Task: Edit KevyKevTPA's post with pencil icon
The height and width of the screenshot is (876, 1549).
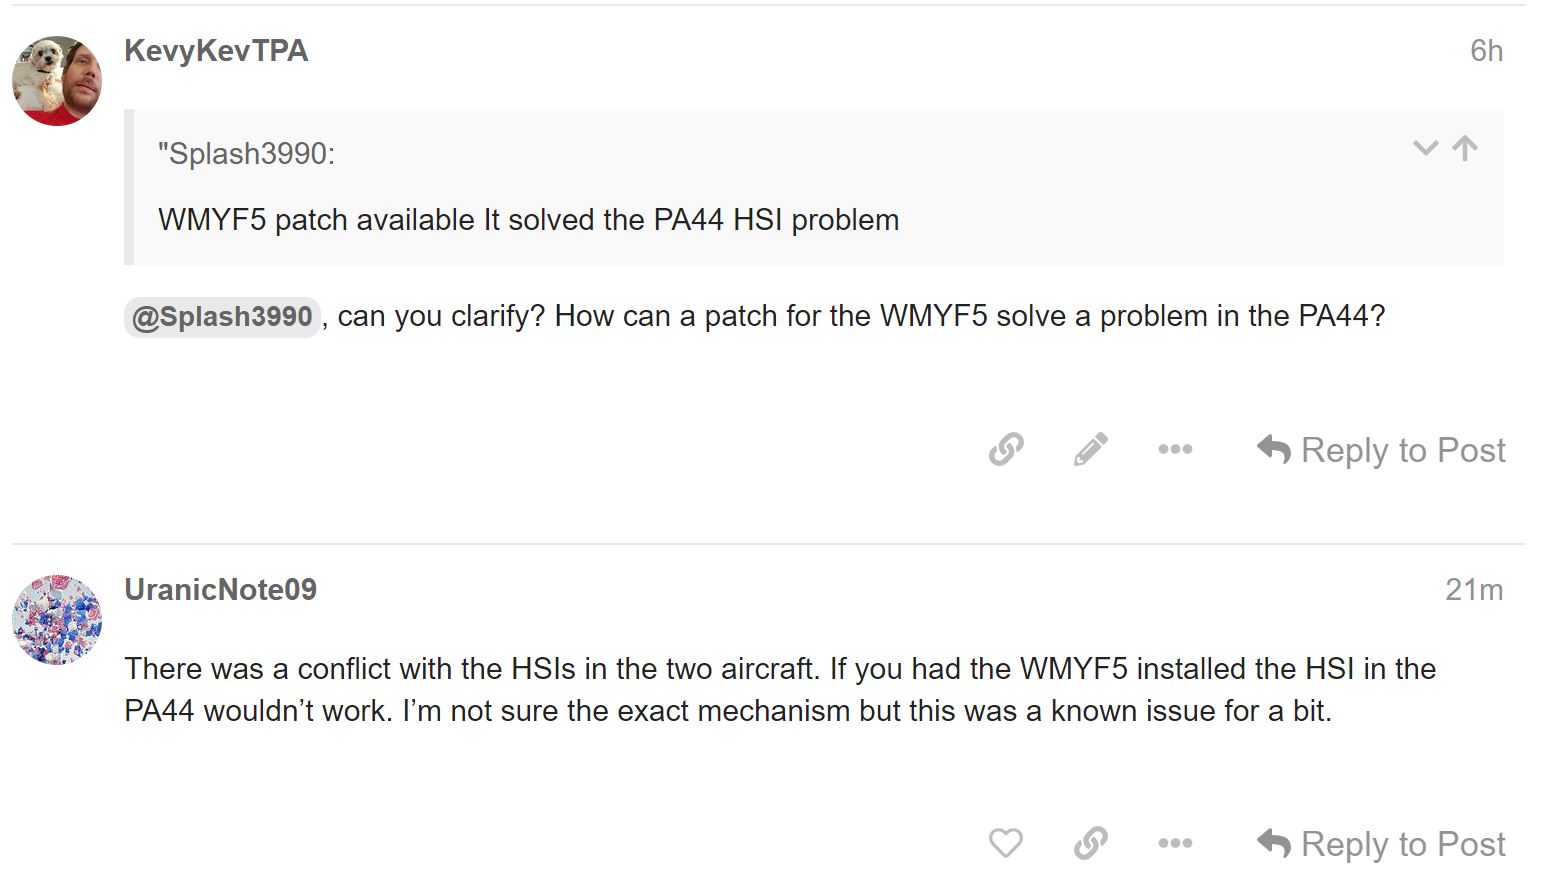Action: [1090, 450]
